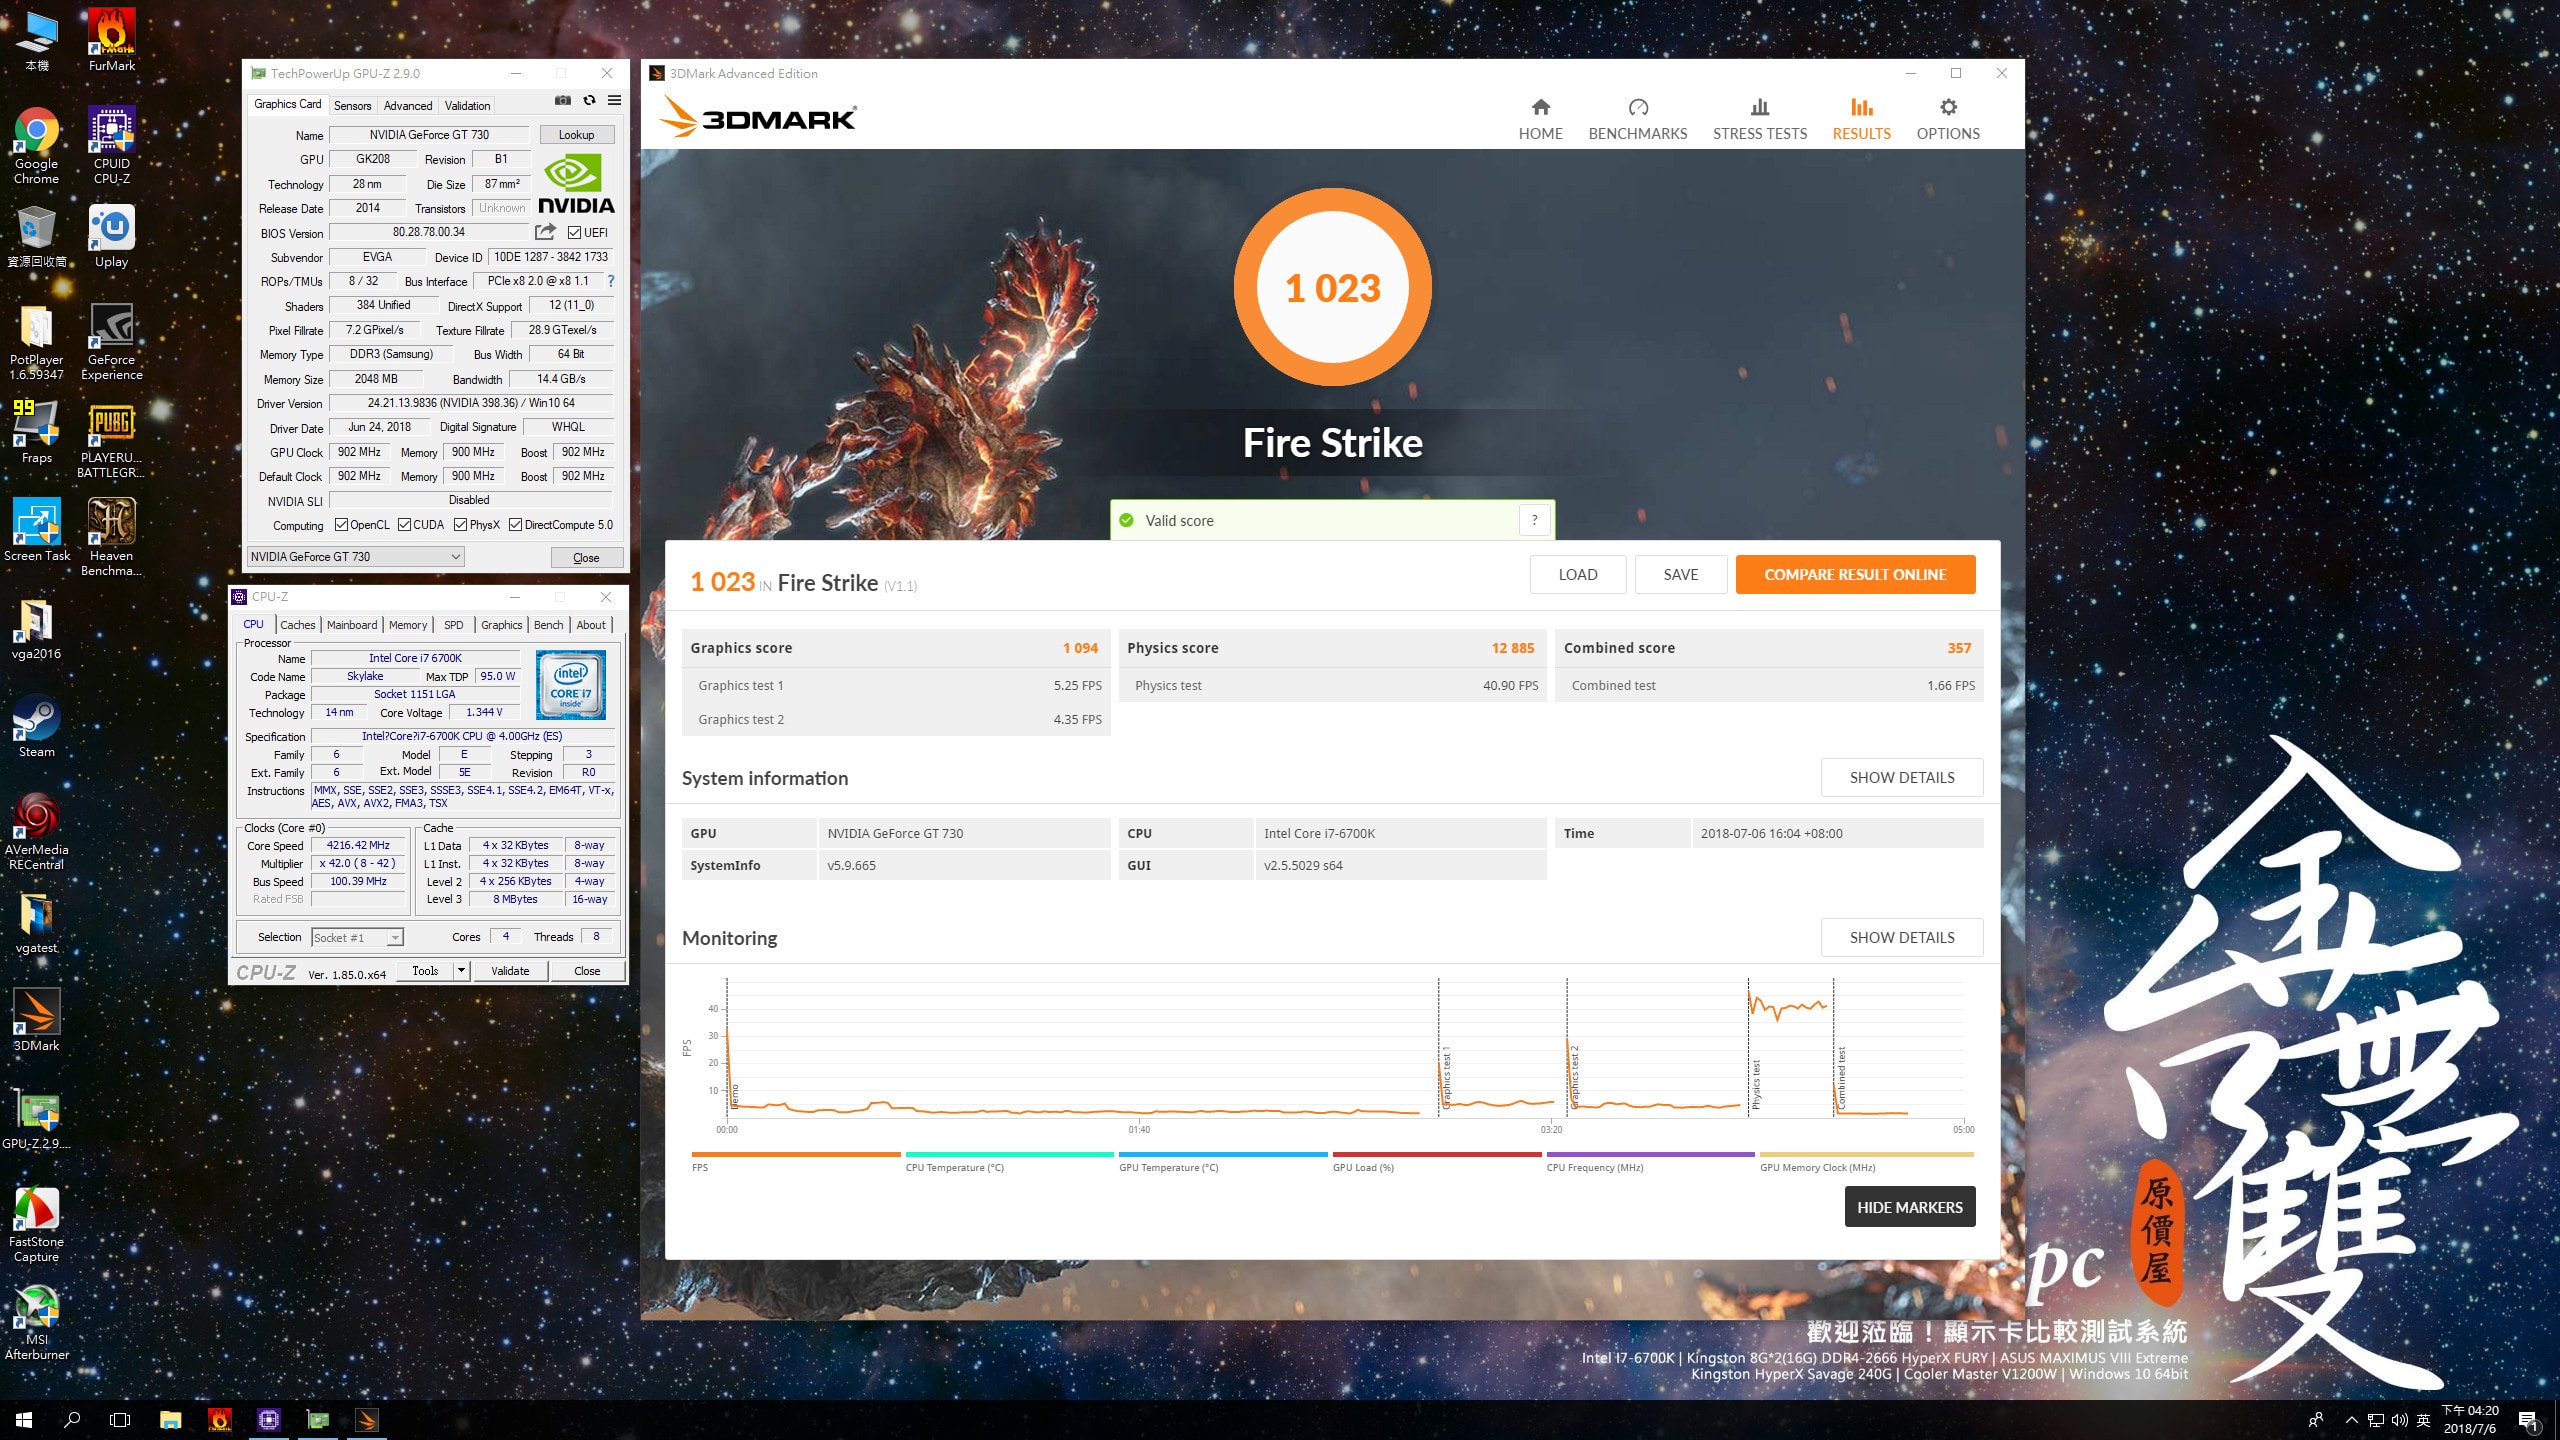Open the CPU-Z Bench tab

548,625
